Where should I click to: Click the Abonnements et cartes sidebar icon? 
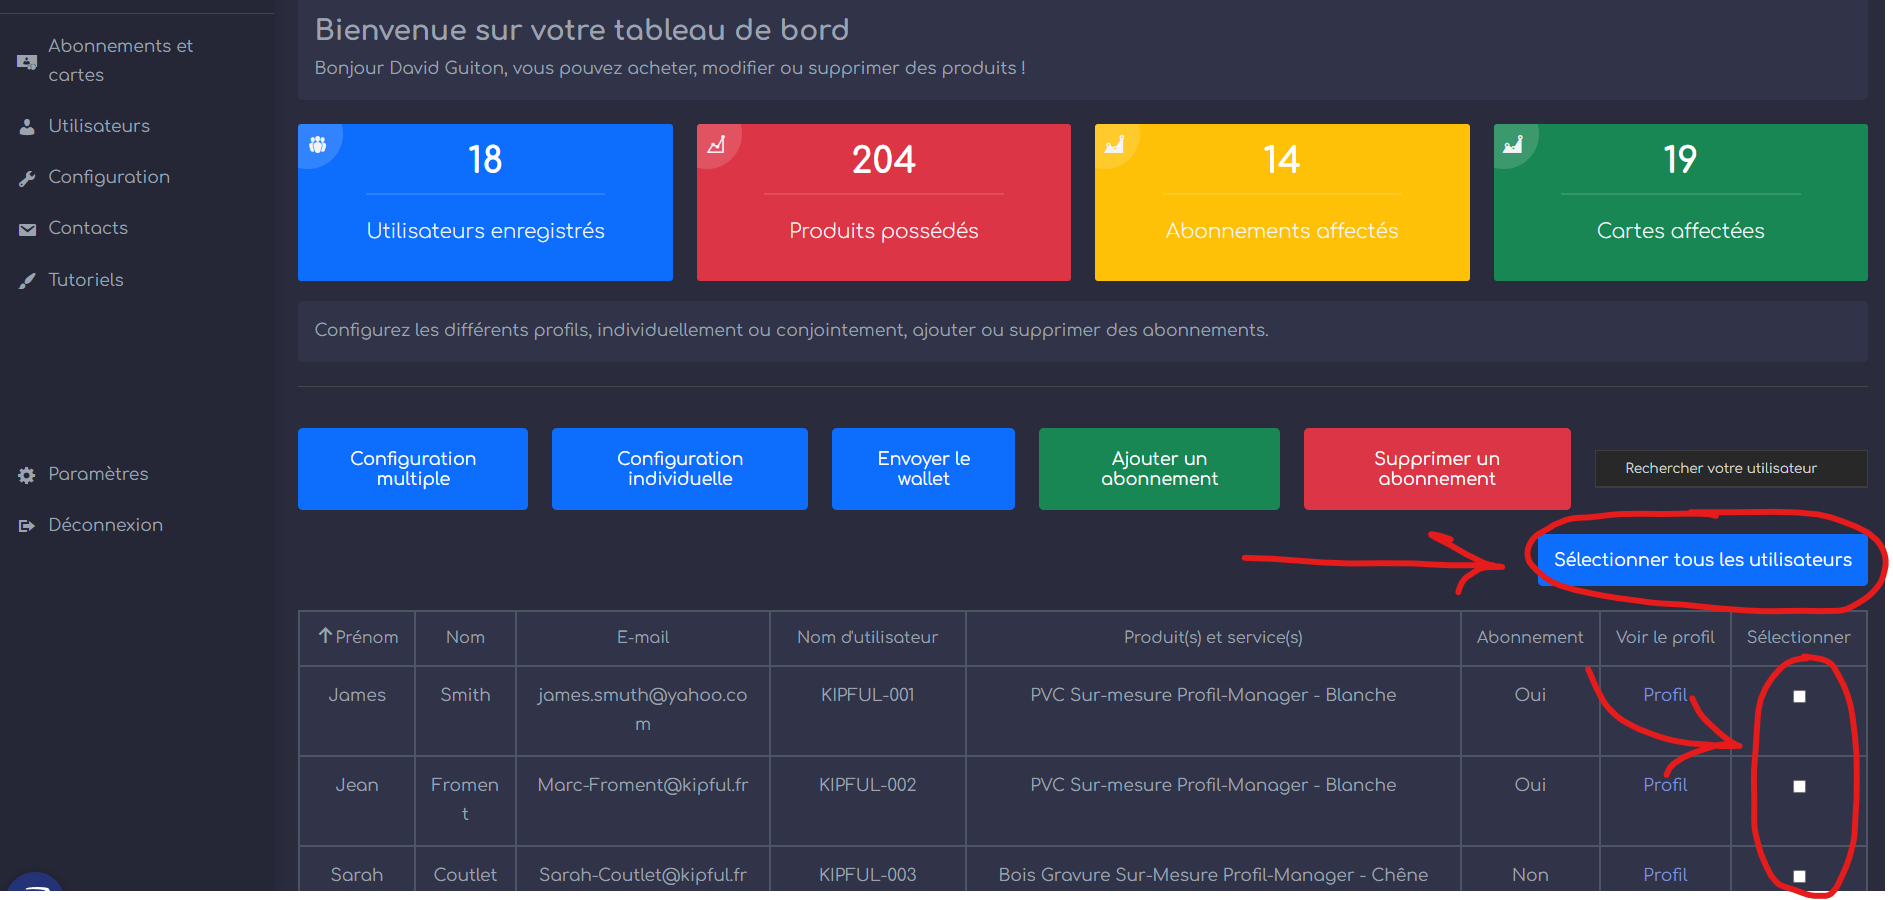[27, 62]
